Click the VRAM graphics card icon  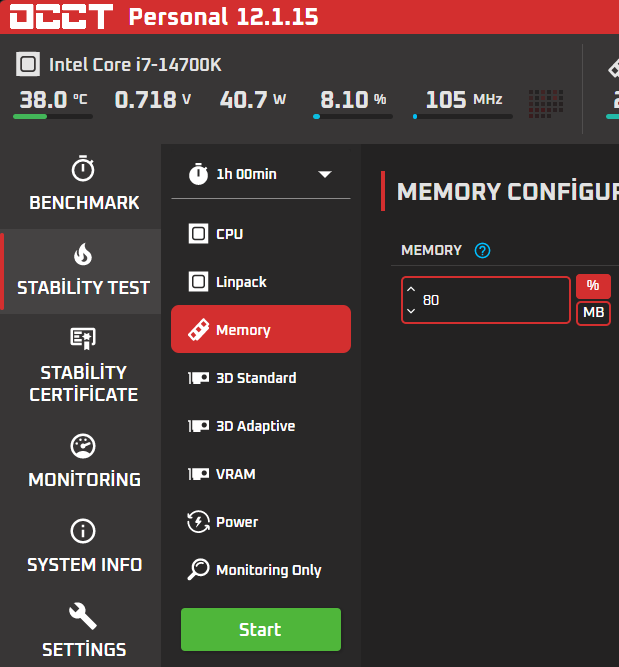(198, 474)
